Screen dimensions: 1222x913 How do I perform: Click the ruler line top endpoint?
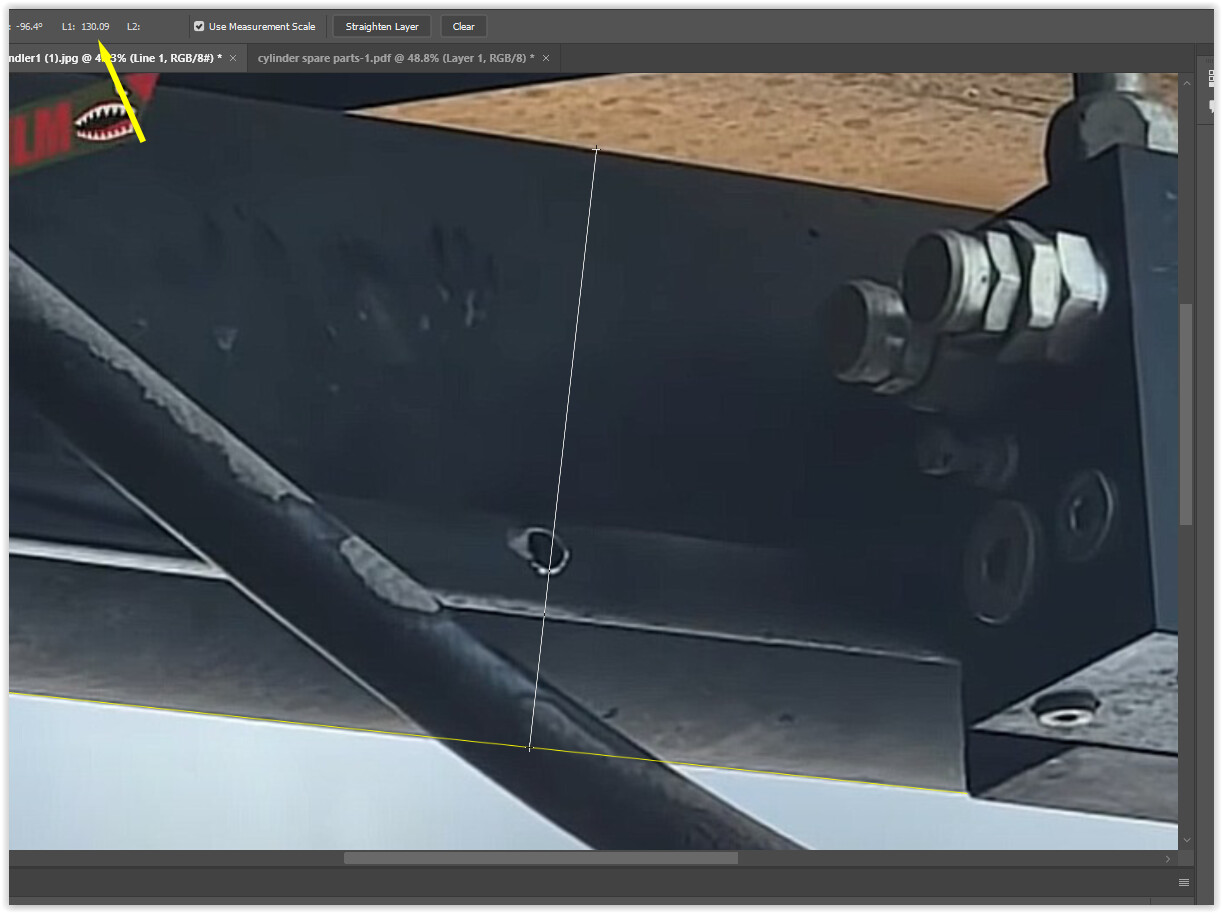click(597, 149)
